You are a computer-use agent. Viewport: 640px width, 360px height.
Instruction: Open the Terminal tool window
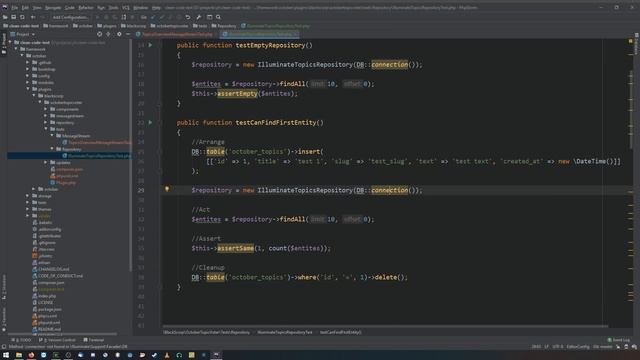(x=94, y=340)
